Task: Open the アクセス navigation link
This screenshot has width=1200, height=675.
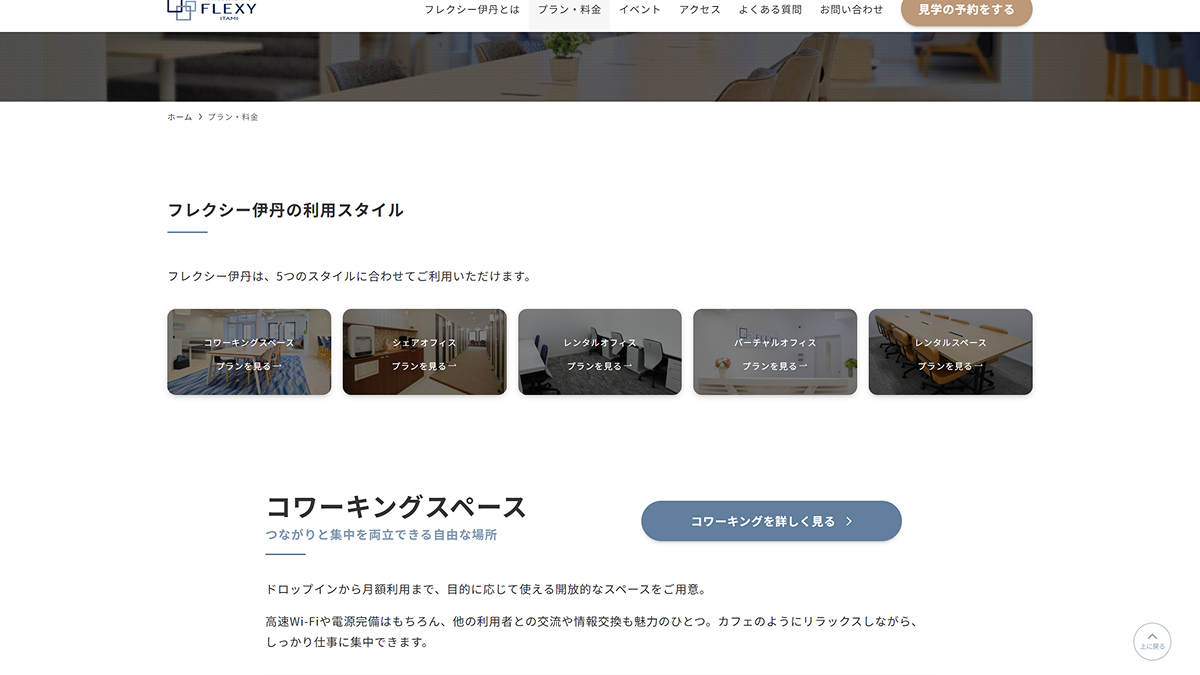Action: (x=700, y=10)
